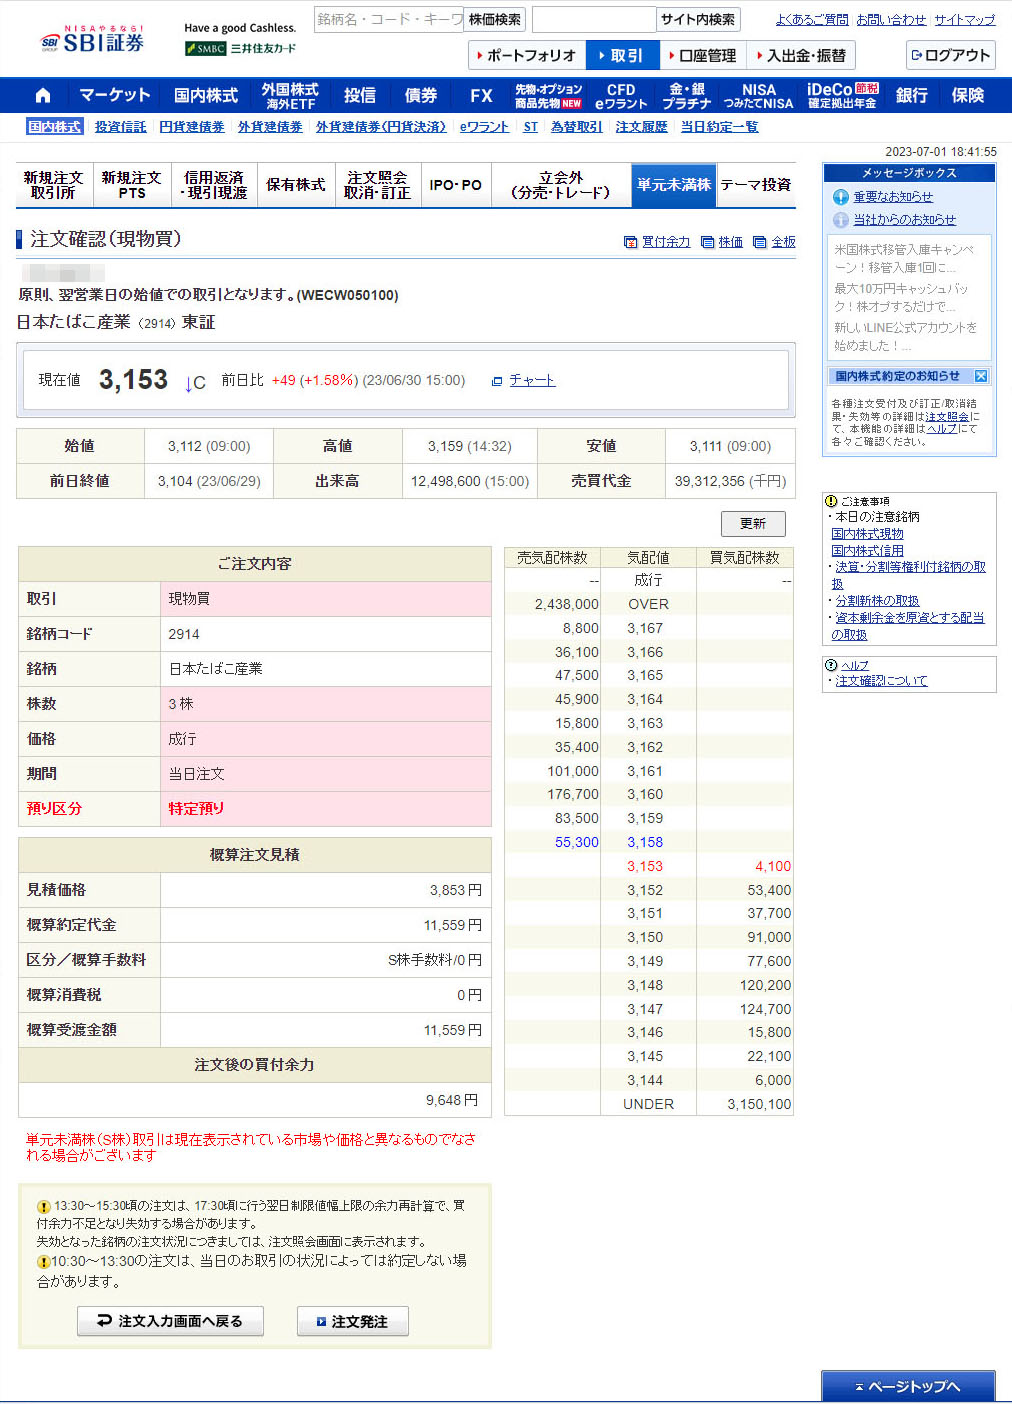The height and width of the screenshot is (1404, 1012).
Task: Select the テーマ投資 tab
Action: (755, 185)
